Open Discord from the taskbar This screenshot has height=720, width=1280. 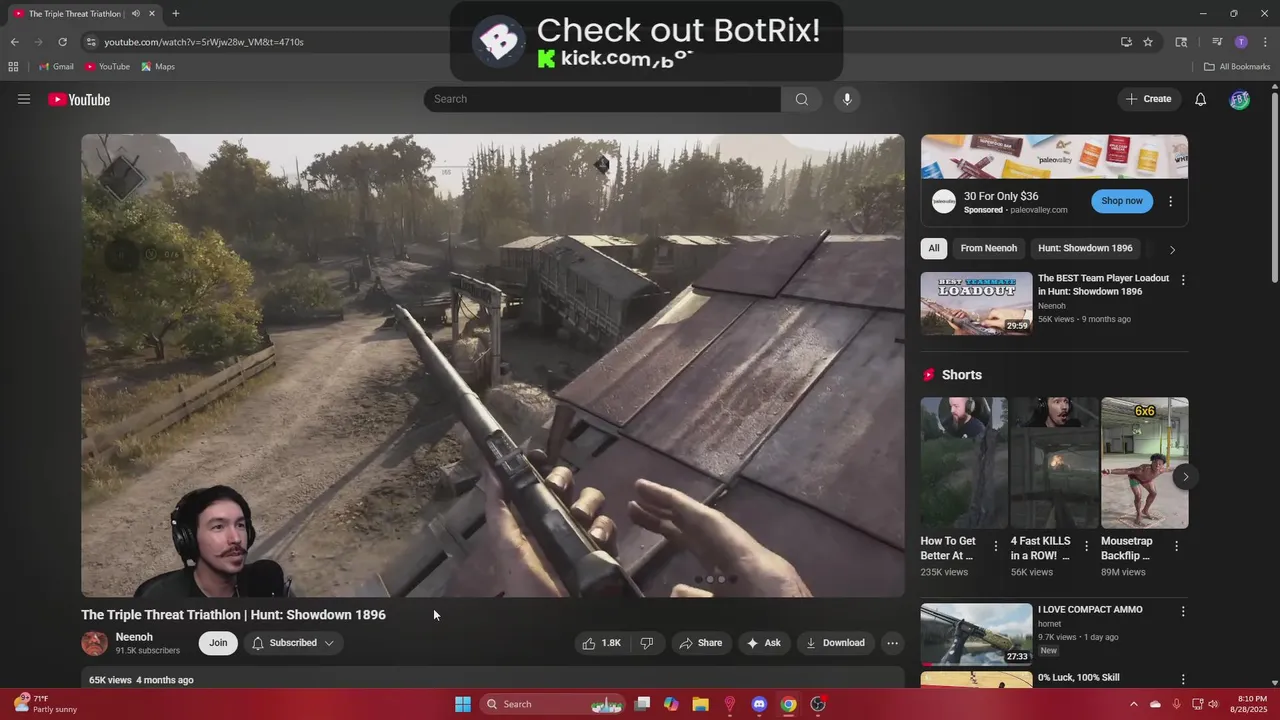(759, 704)
